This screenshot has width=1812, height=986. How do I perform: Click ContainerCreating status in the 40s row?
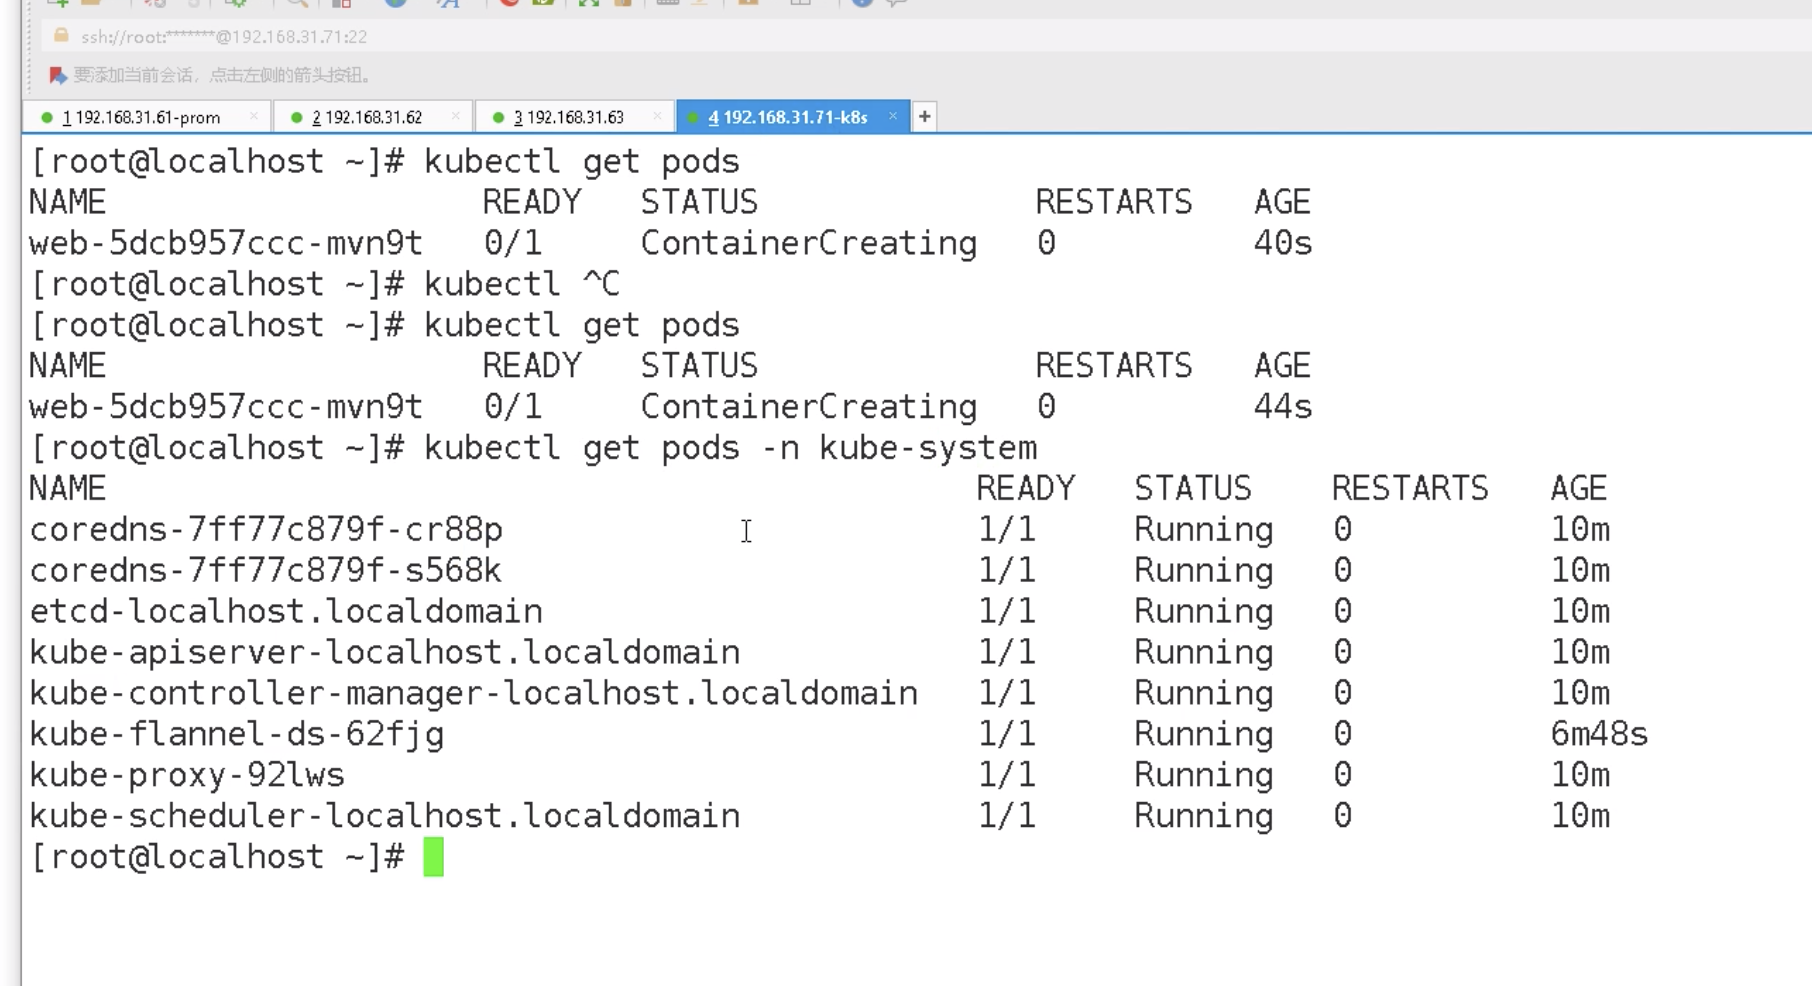point(809,243)
